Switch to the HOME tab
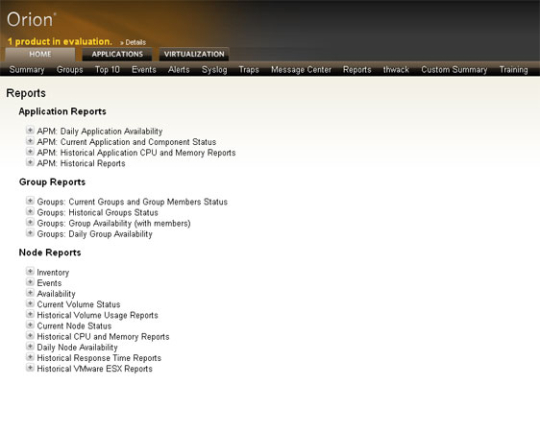This screenshot has height=434, width=540. click(x=40, y=54)
